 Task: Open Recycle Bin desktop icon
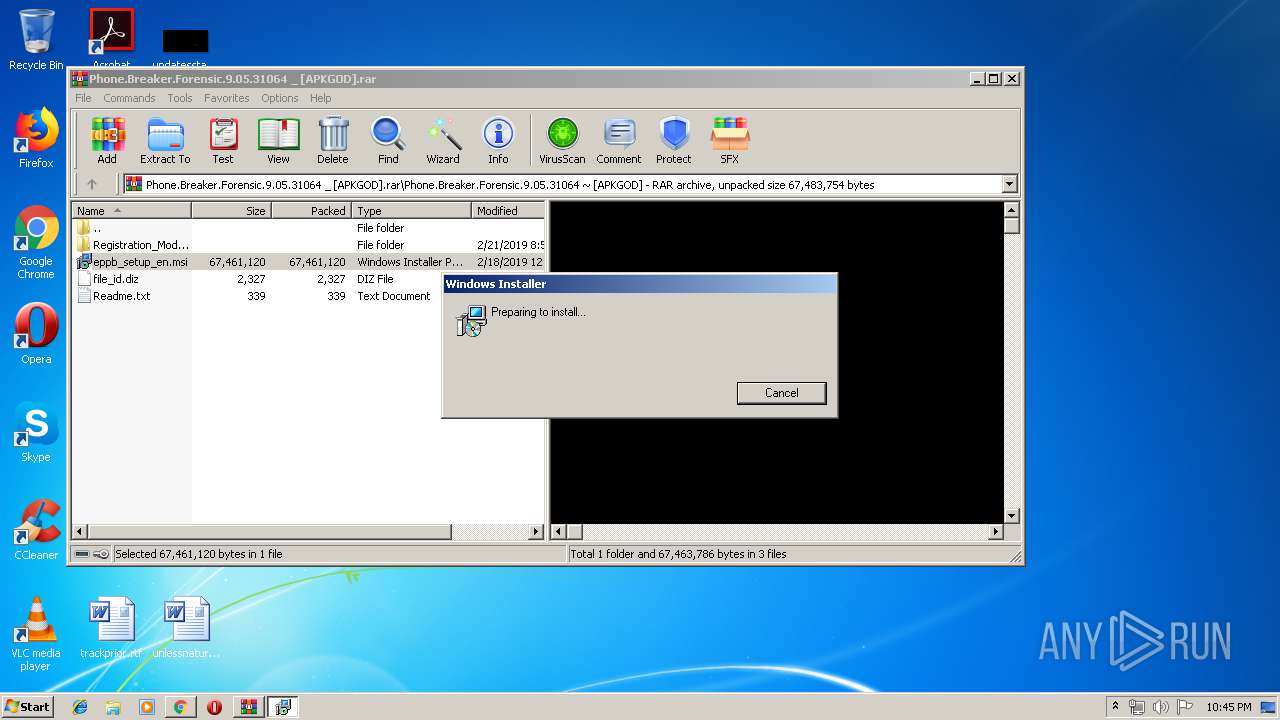[36, 40]
